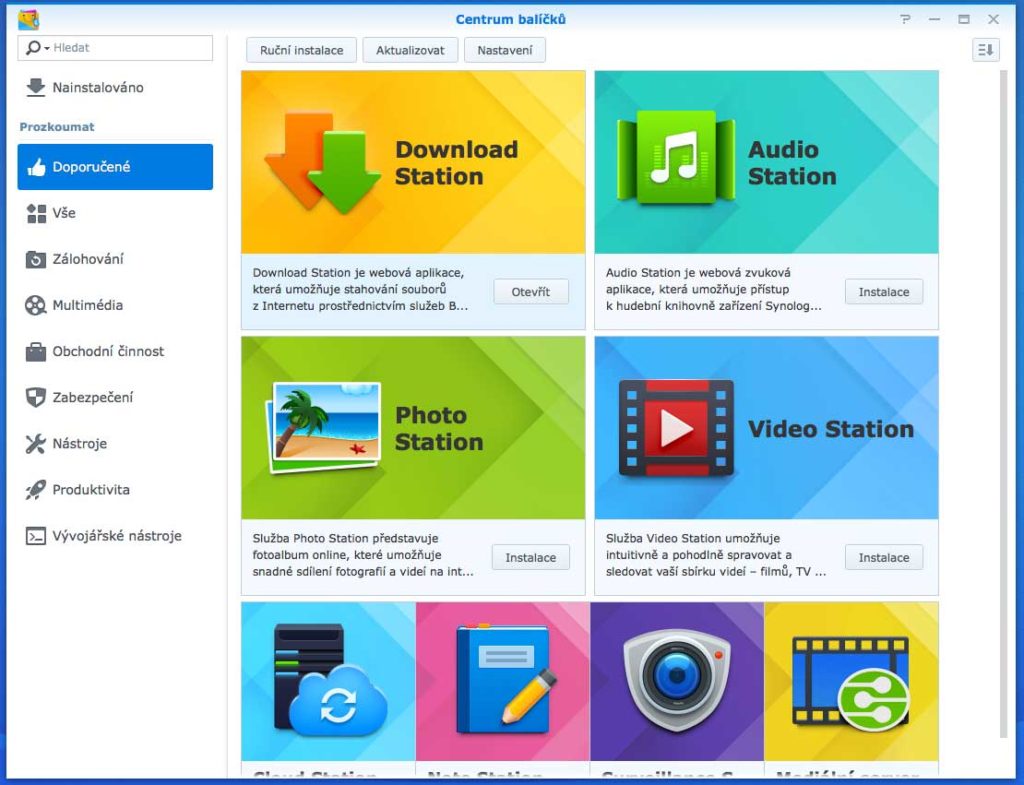
Task: Expand the search options dropdown arrow
Action: [x=42, y=47]
